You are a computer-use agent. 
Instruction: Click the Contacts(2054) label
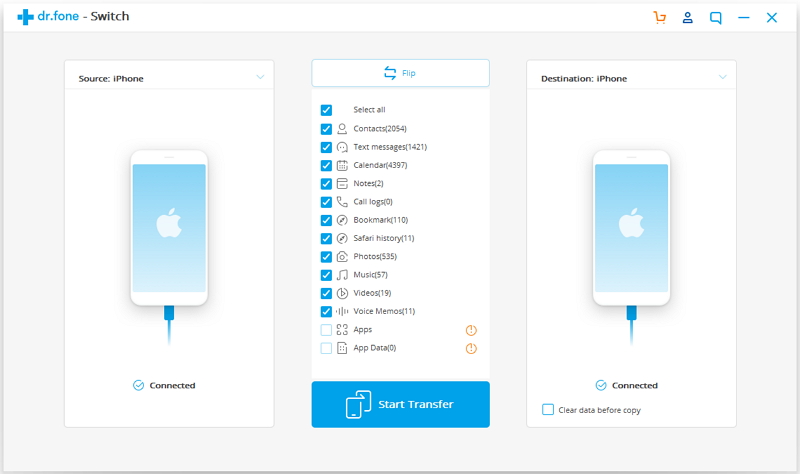pos(380,129)
